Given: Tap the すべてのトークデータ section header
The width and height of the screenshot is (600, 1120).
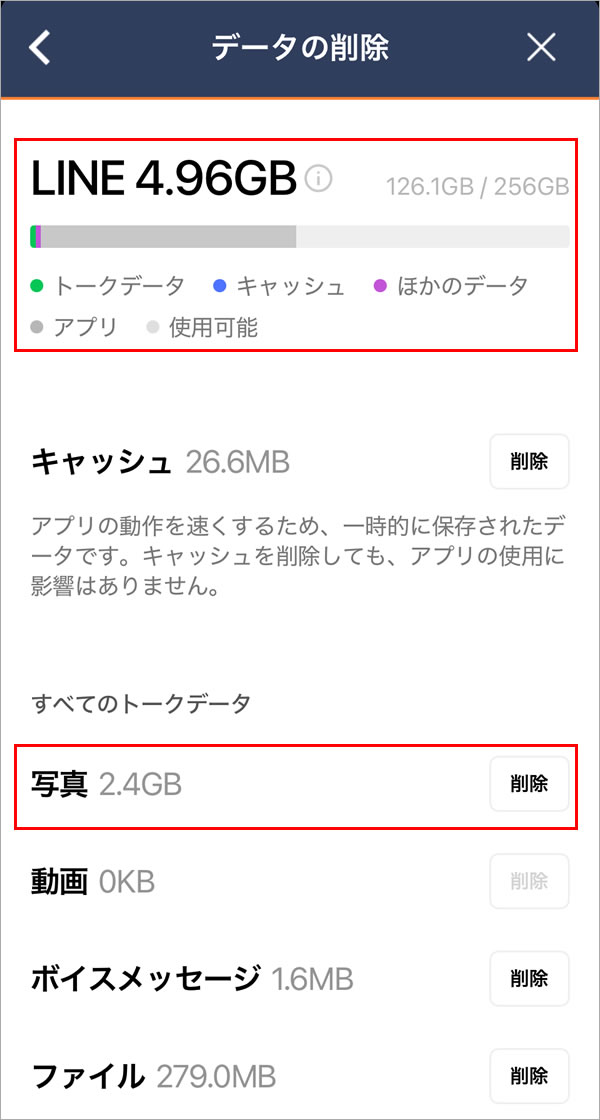Looking at the screenshot, I should point(141,704).
